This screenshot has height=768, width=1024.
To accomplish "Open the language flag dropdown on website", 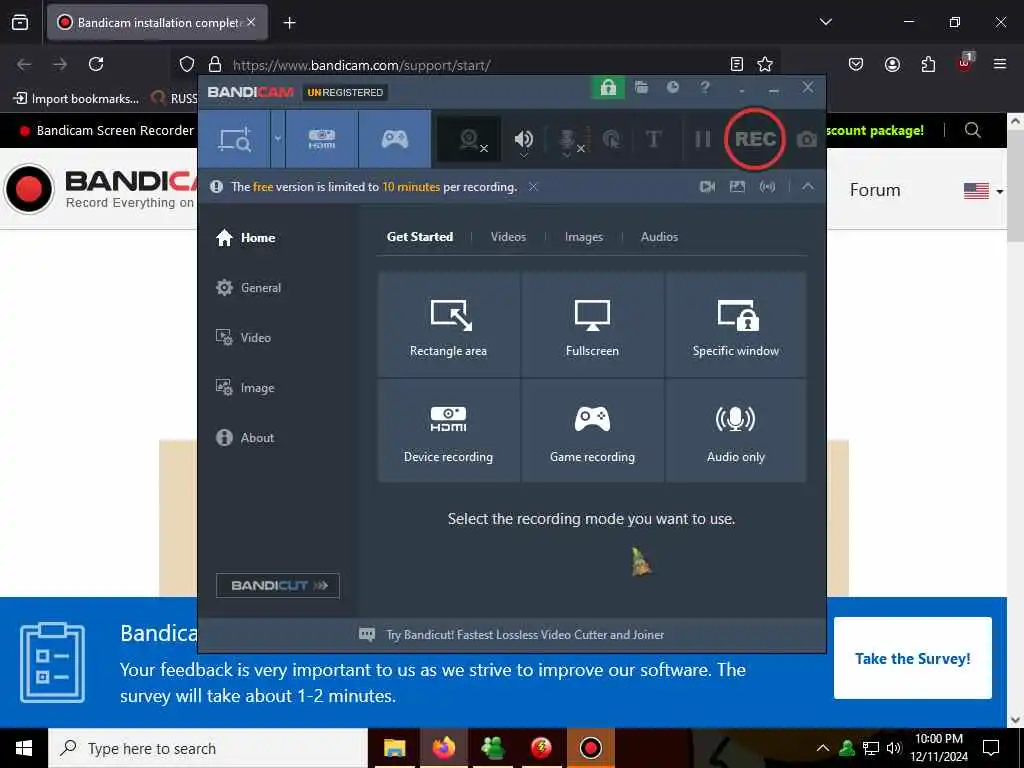I will [x=984, y=191].
